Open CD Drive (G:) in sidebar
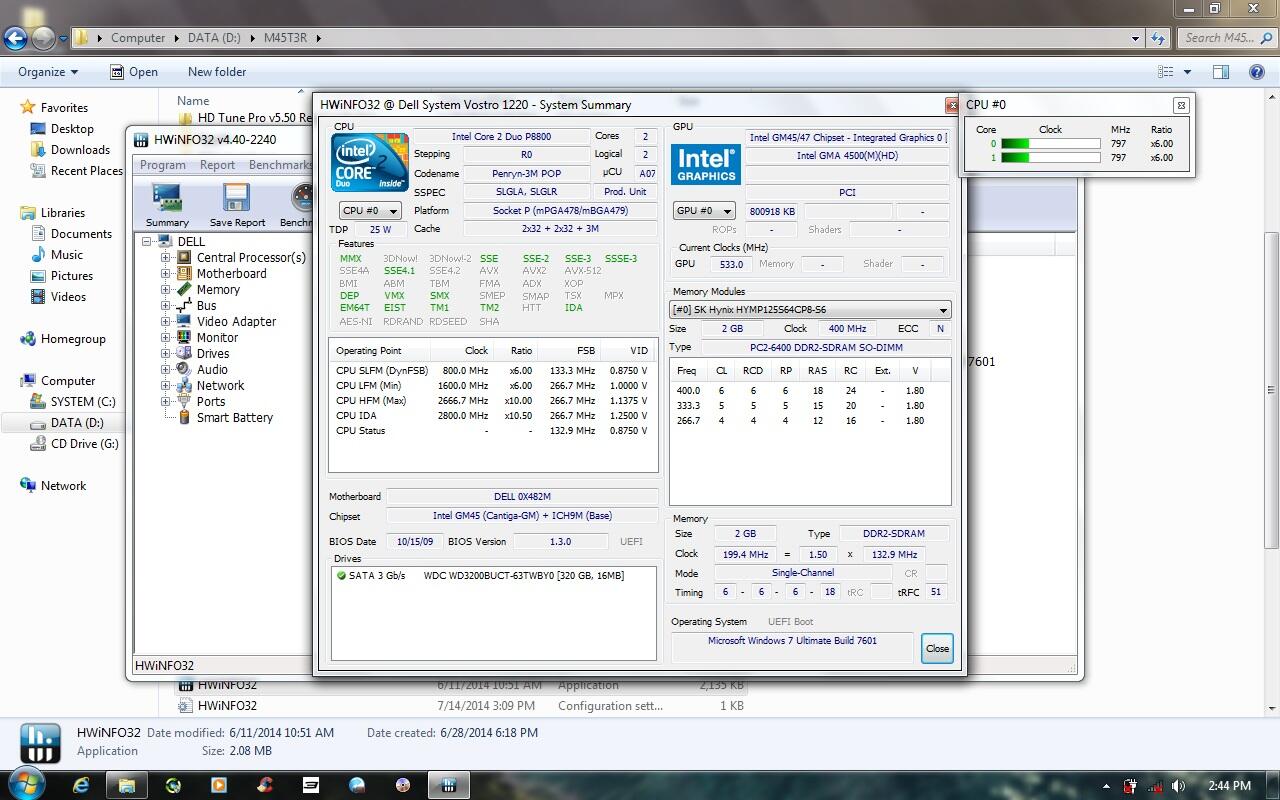 pyautogui.click(x=84, y=444)
